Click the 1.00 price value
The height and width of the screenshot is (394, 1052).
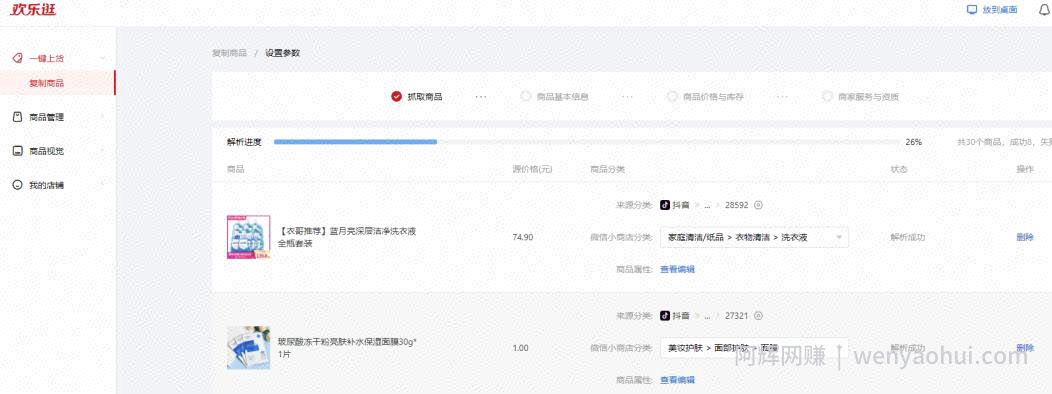coord(520,348)
